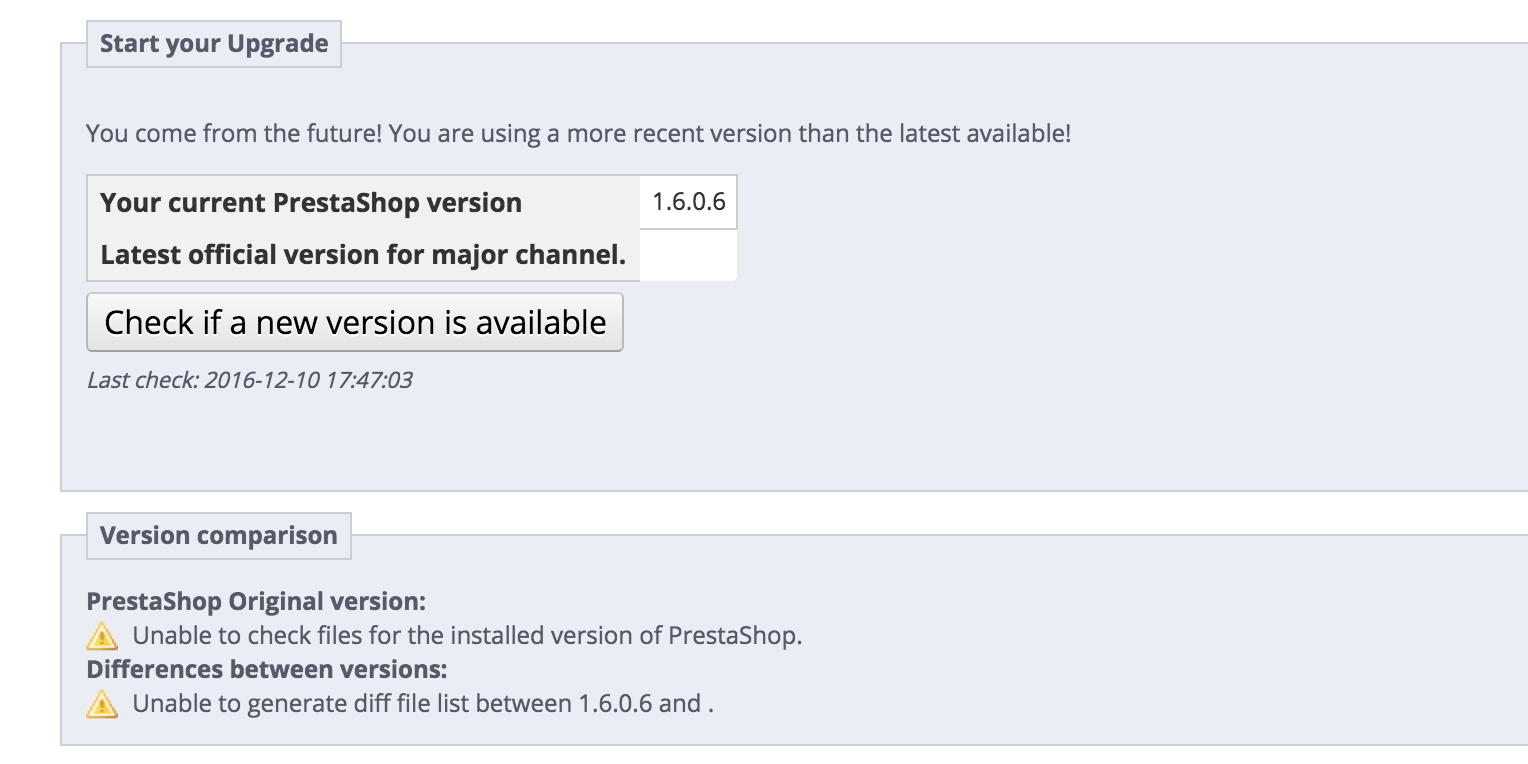The height and width of the screenshot is (764, 1528).
Task: Click the "You come from the future!" sentence
Action: pos(234,133)
